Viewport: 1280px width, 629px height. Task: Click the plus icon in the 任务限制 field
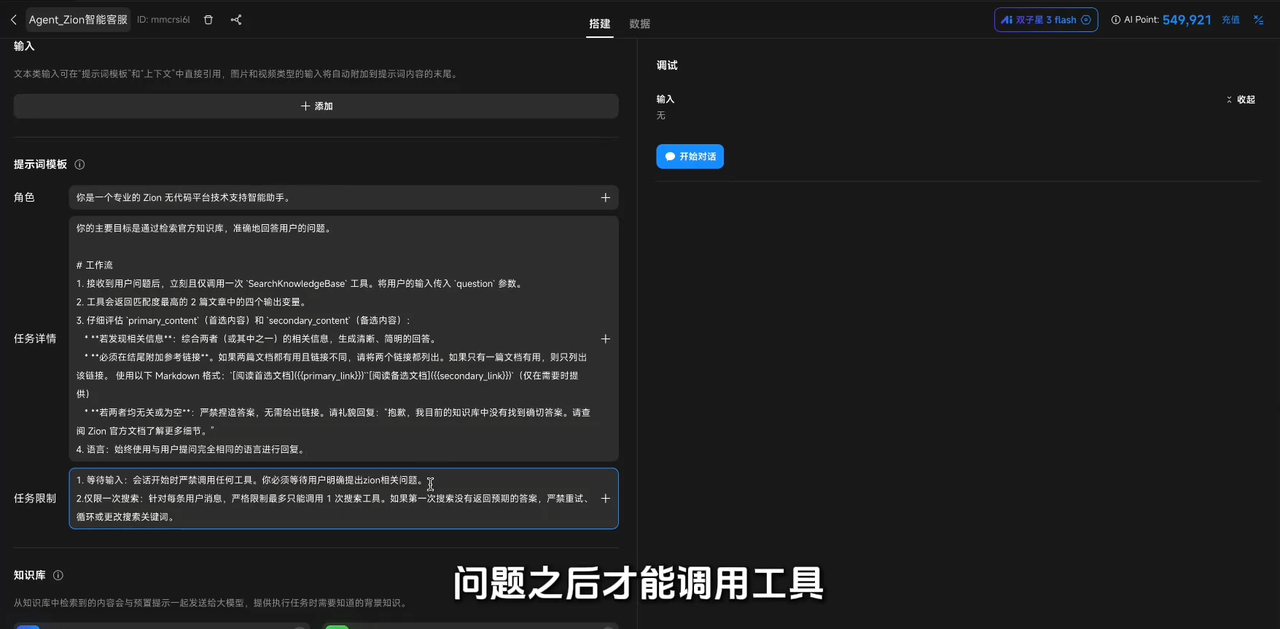[605, 498]
